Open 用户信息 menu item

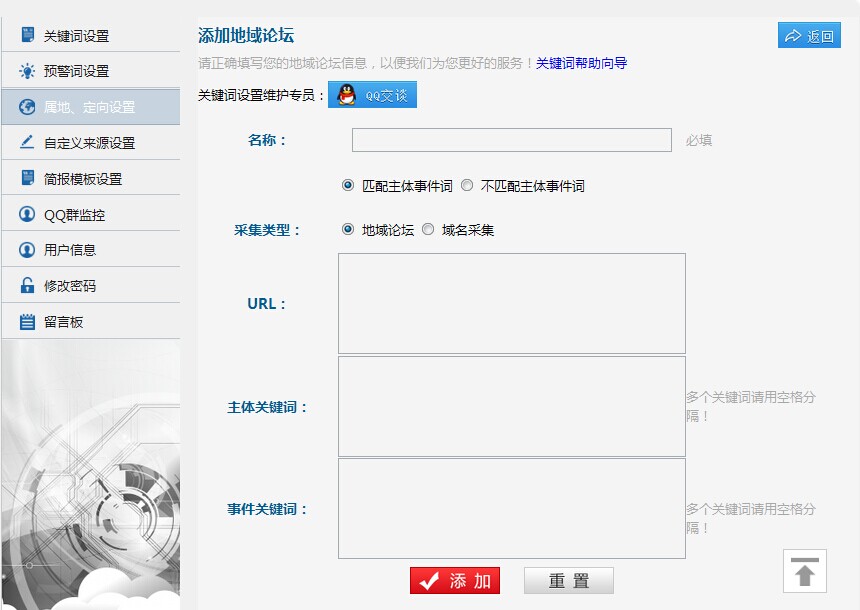[70, 250]
